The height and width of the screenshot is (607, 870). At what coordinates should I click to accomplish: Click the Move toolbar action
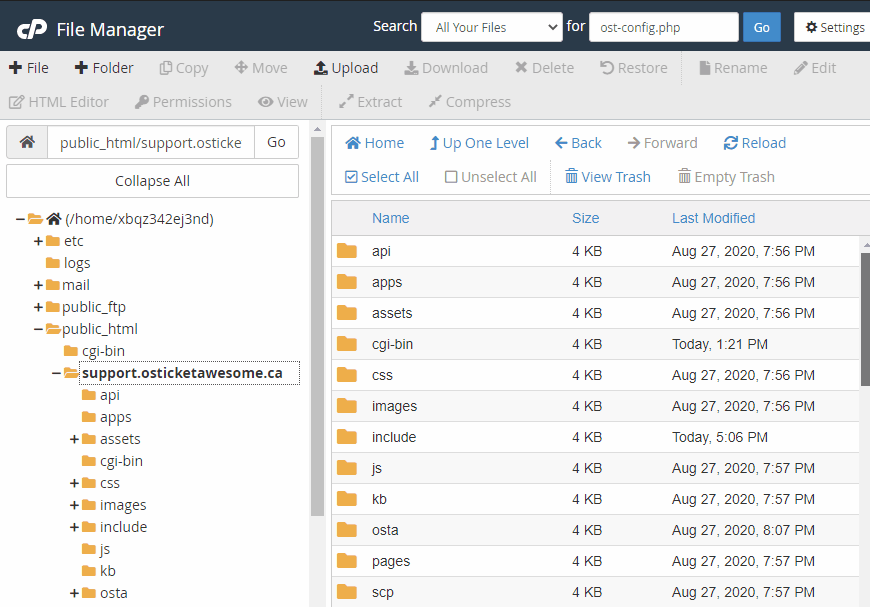pyautogui.click(x=261, y=68)
